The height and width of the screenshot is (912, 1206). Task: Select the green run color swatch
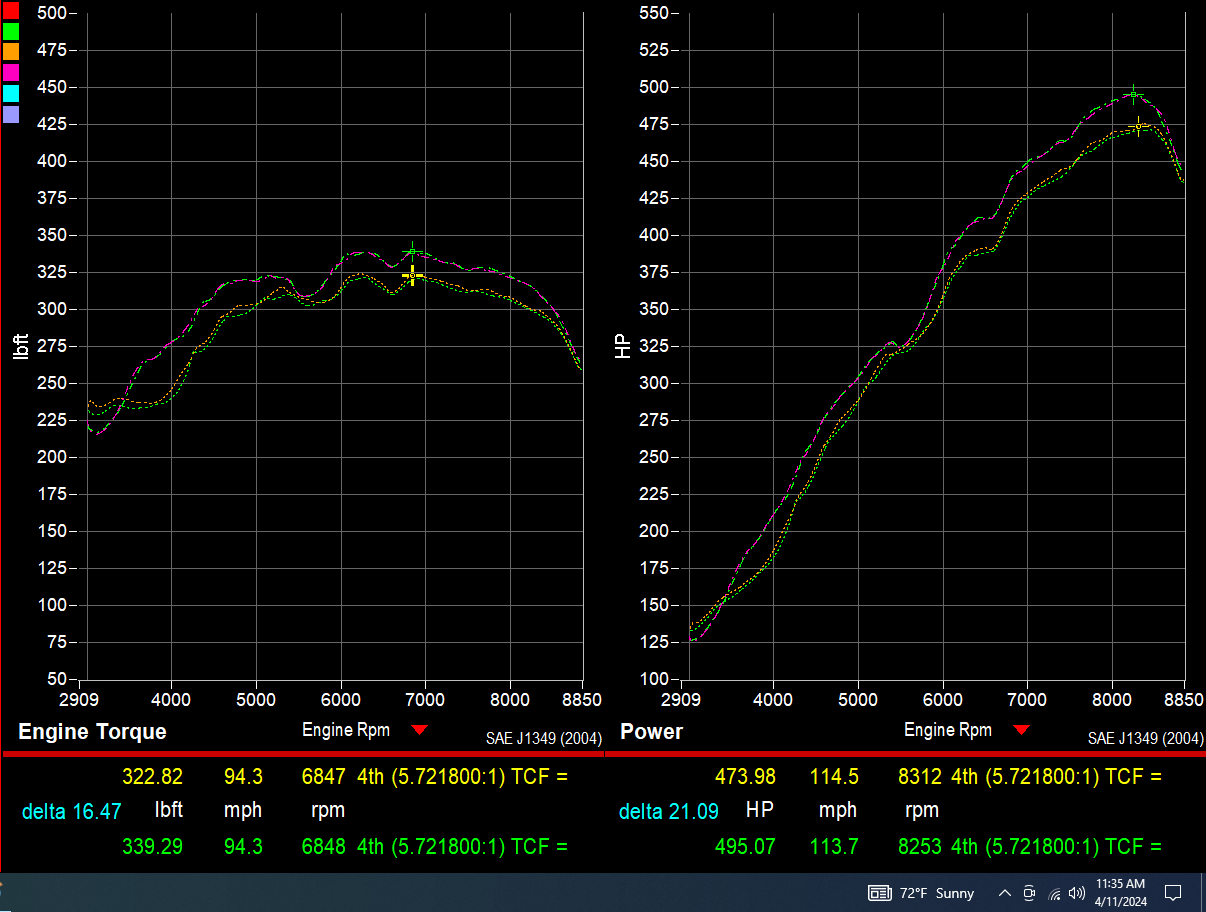point(11,31)
